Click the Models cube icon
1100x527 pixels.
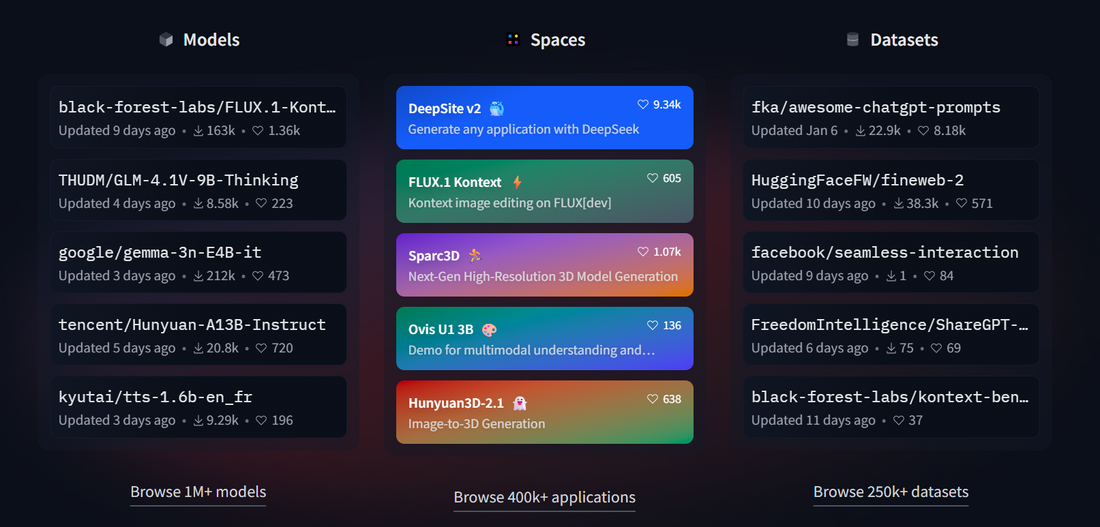166,40
